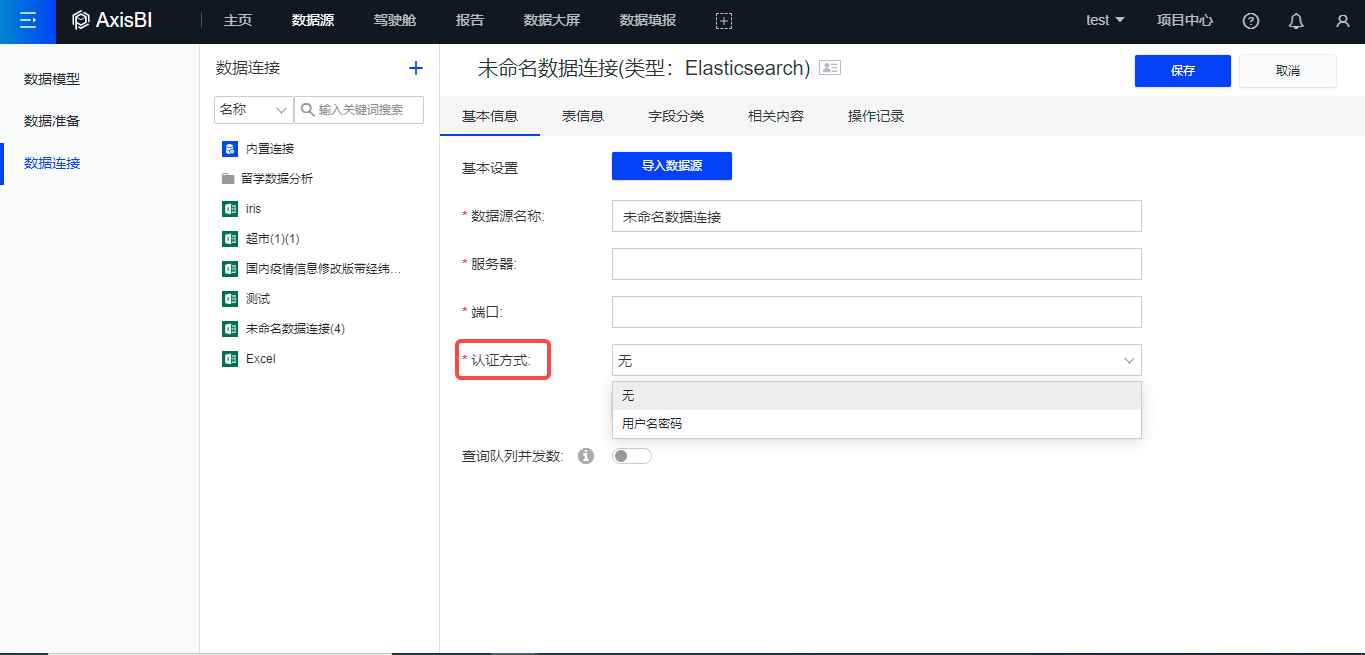Click the plus icon to add data connection
The height and width of the screenshot is (655, 1365).
[416, 68]
